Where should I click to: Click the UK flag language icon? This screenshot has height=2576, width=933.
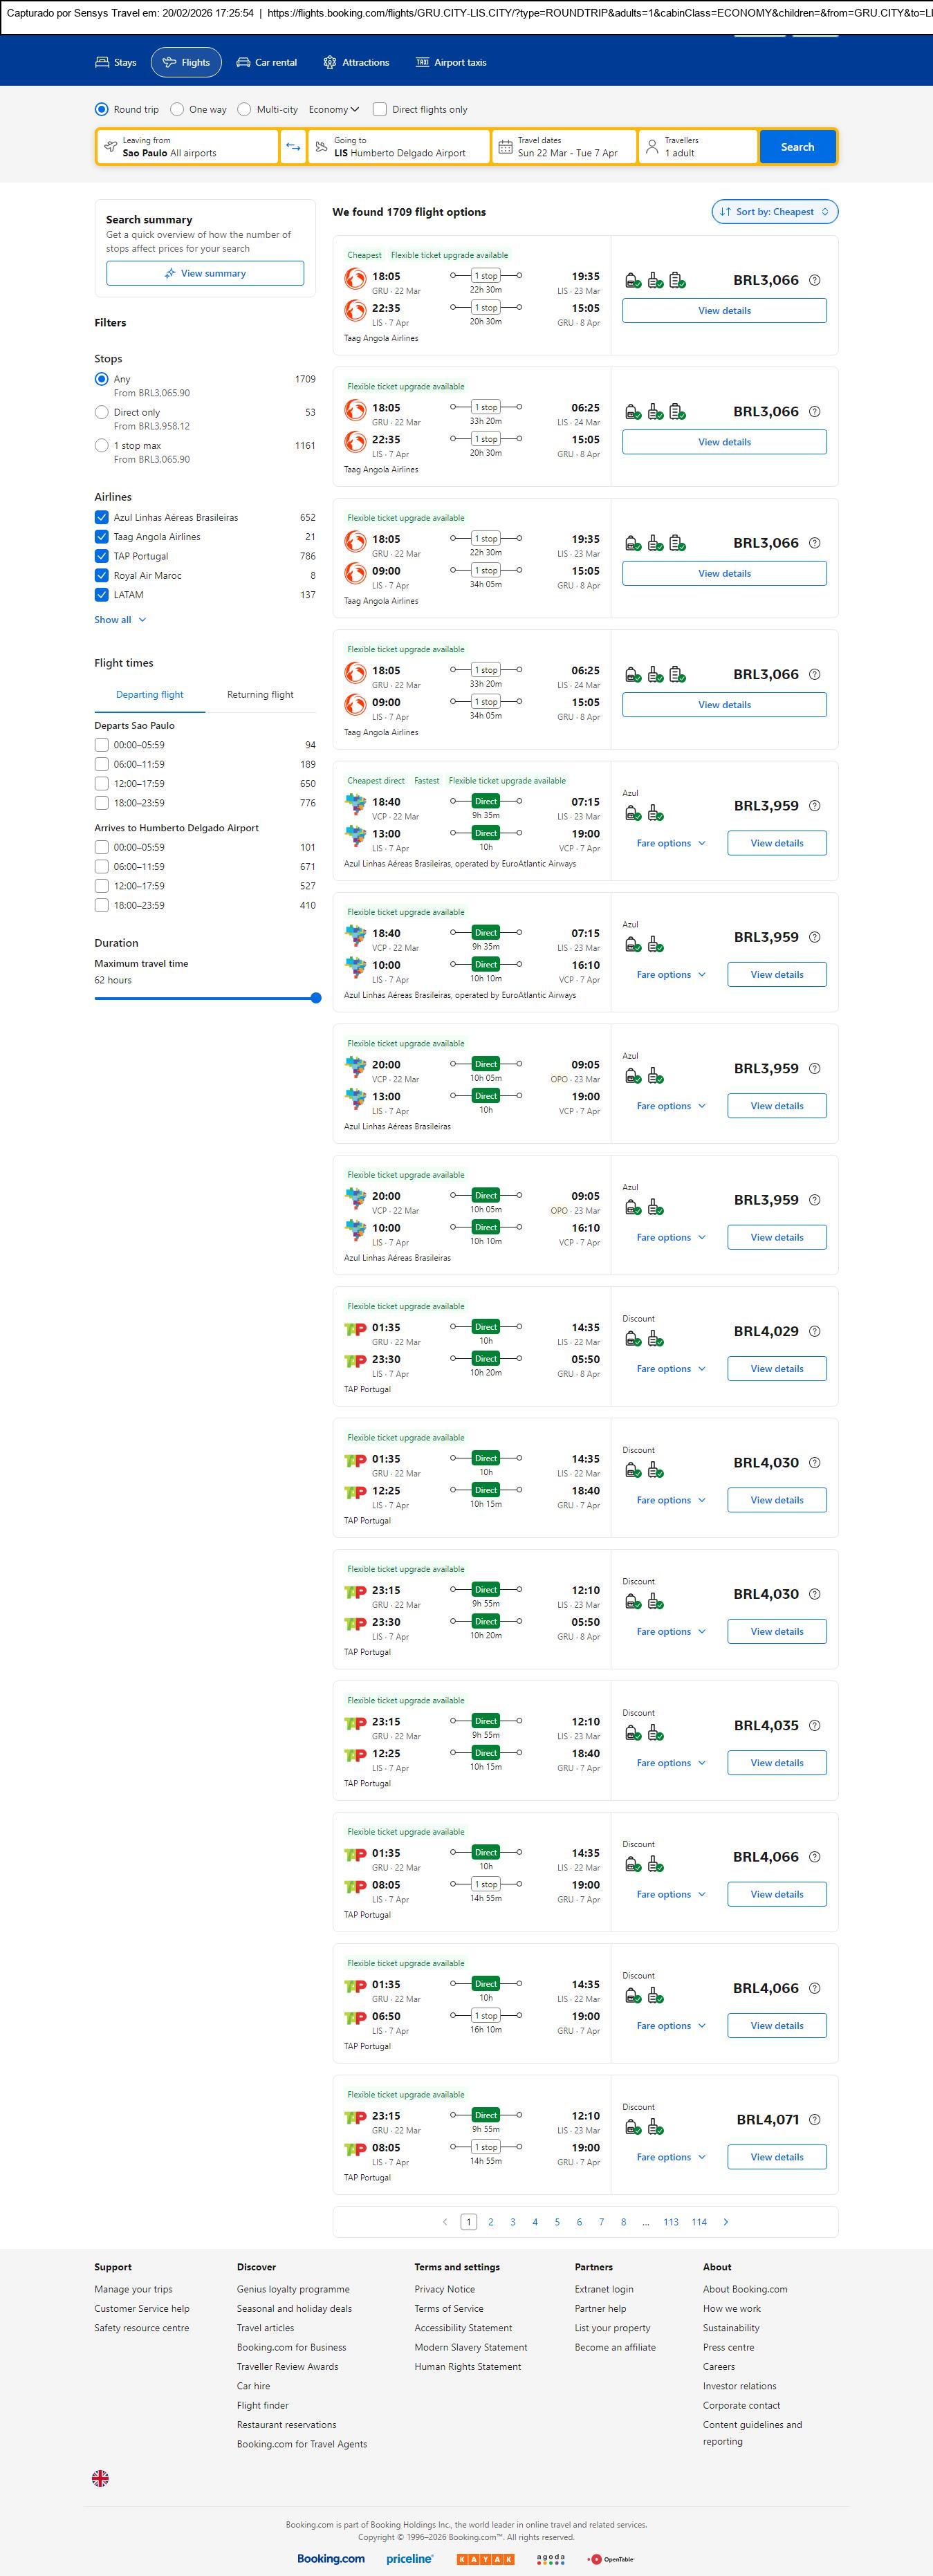100,2477
